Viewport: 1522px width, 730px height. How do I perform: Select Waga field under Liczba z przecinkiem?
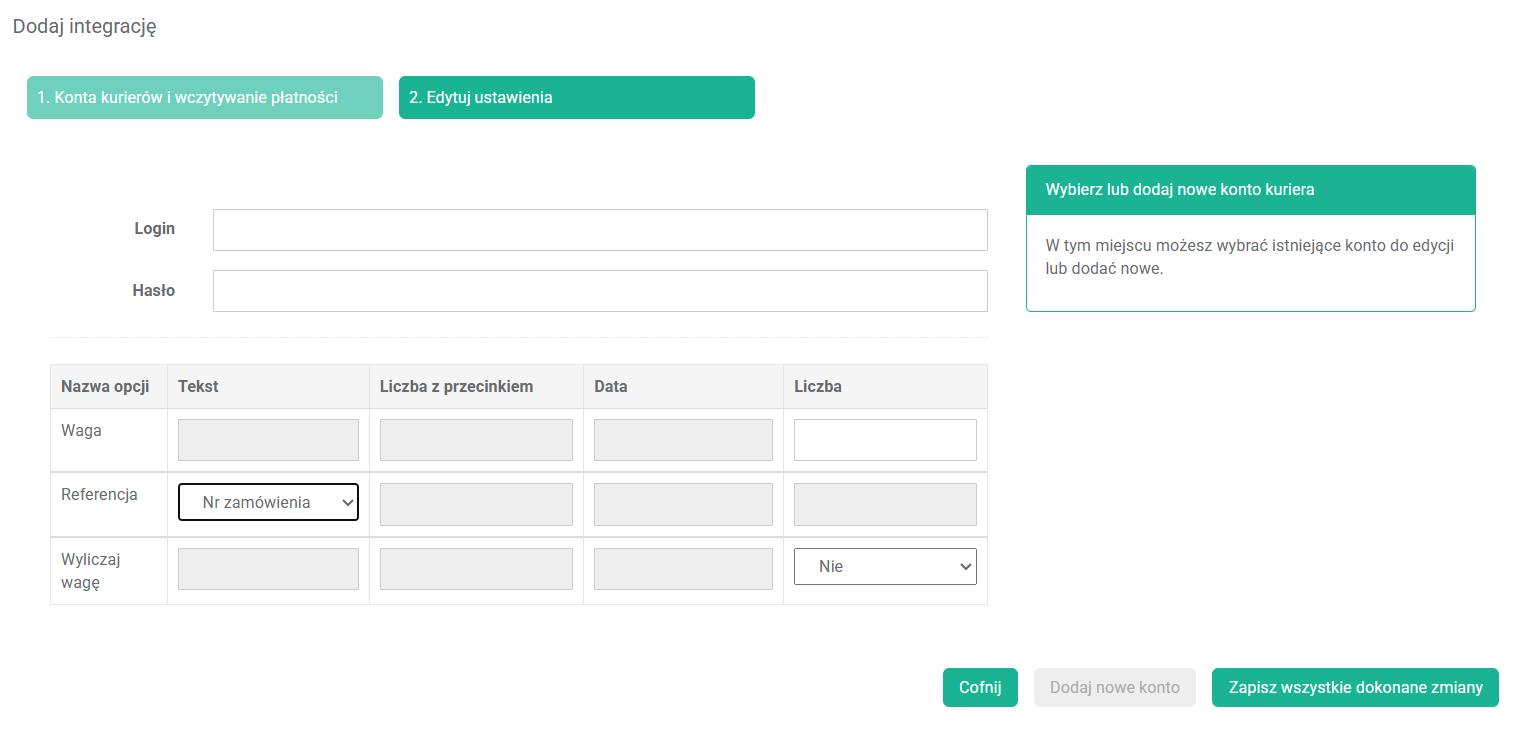(476, 440)
